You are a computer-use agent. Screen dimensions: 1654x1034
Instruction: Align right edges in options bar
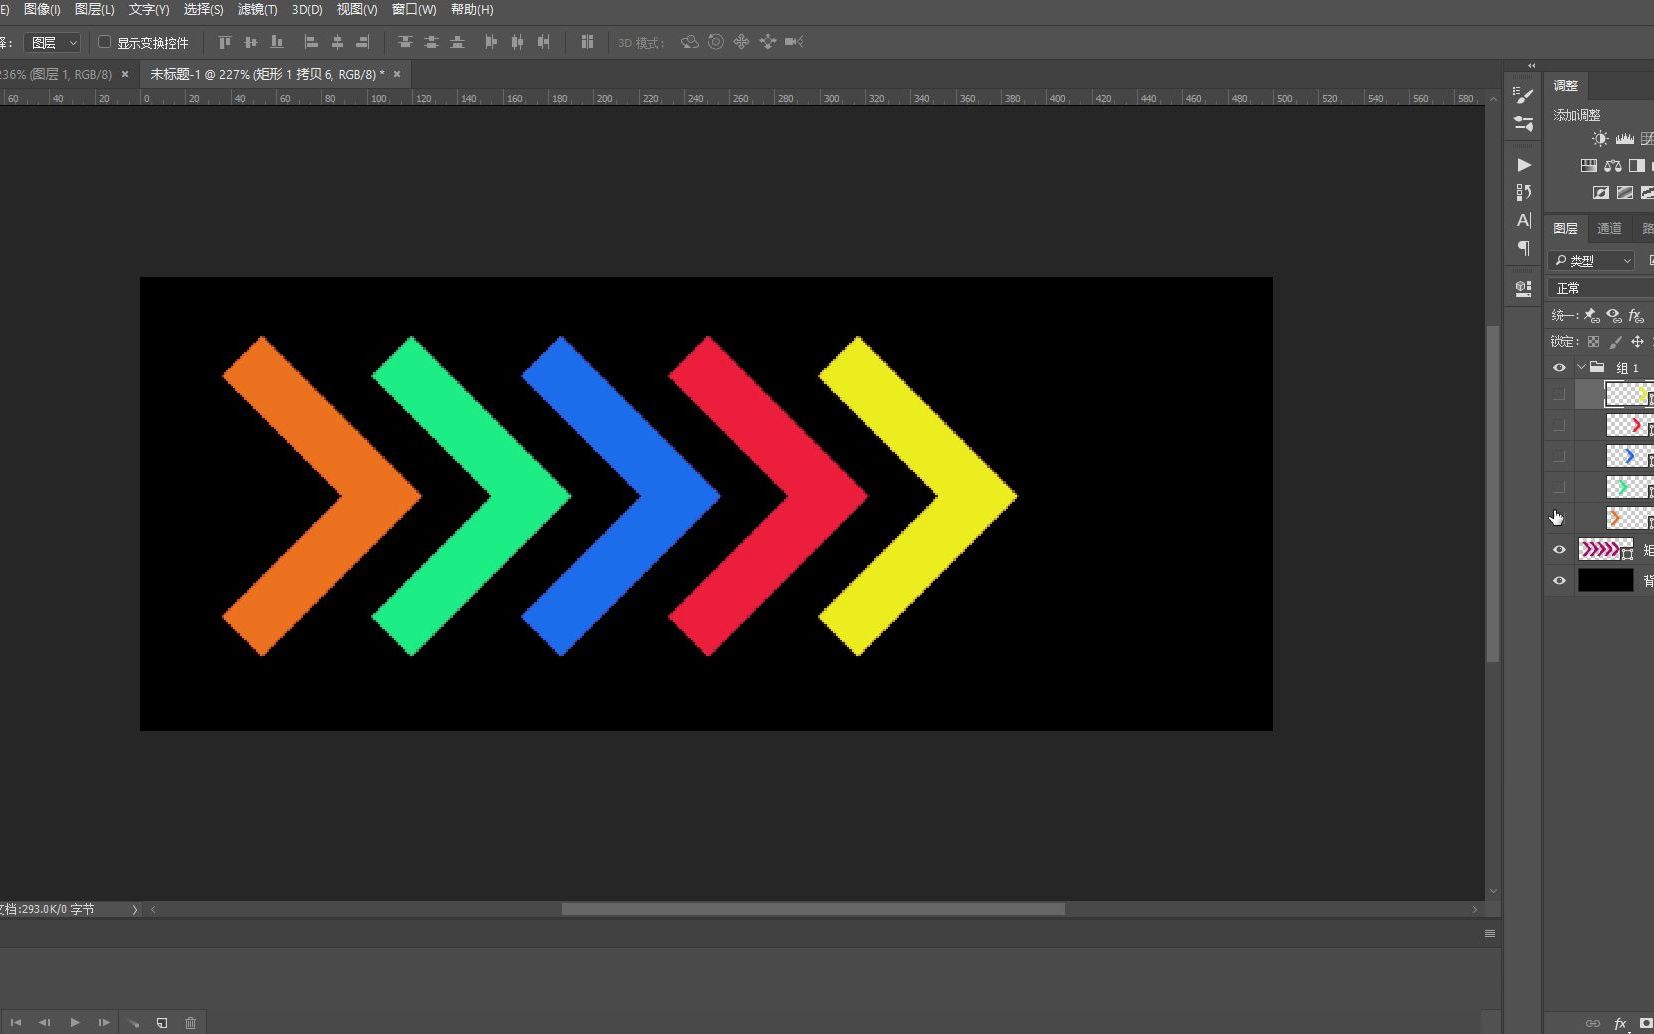pyautogui.click(x=363, y=42)
